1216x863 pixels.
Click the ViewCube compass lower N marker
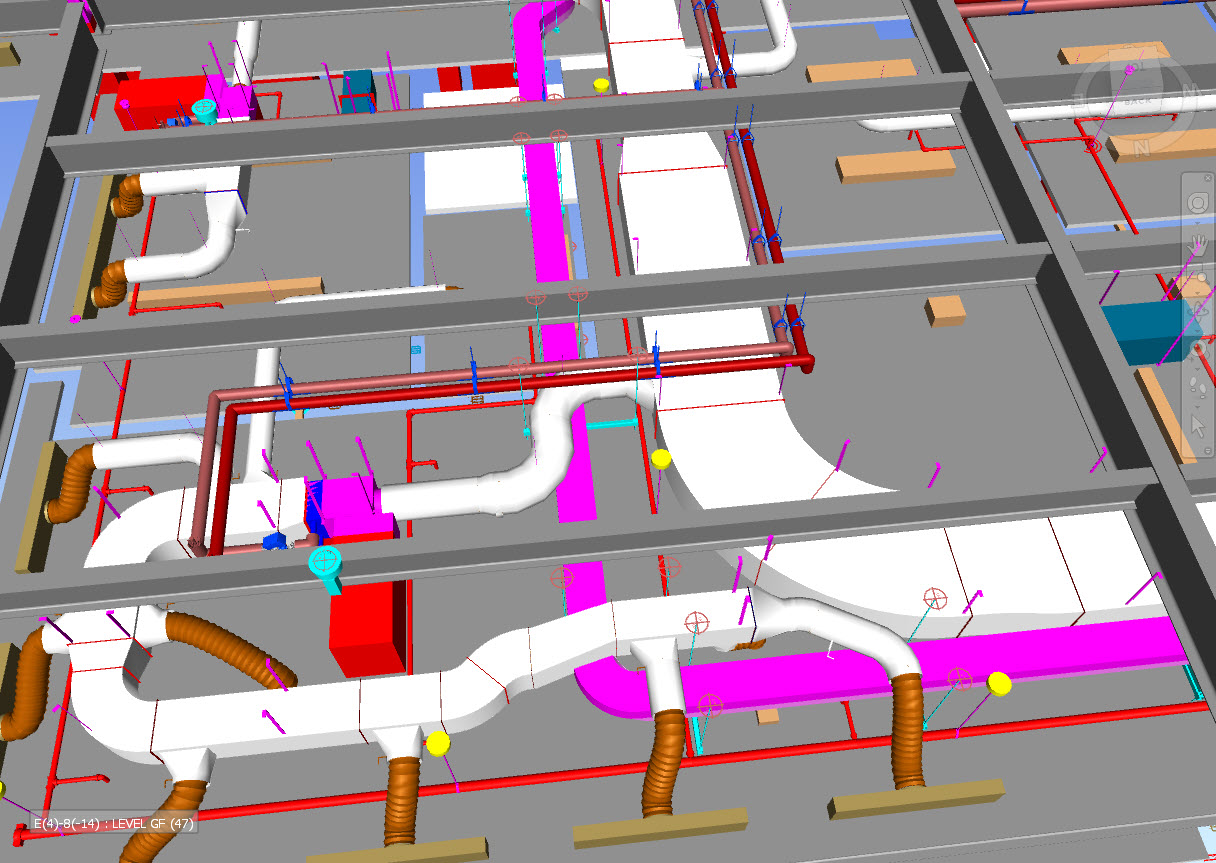pos(1142,148)
